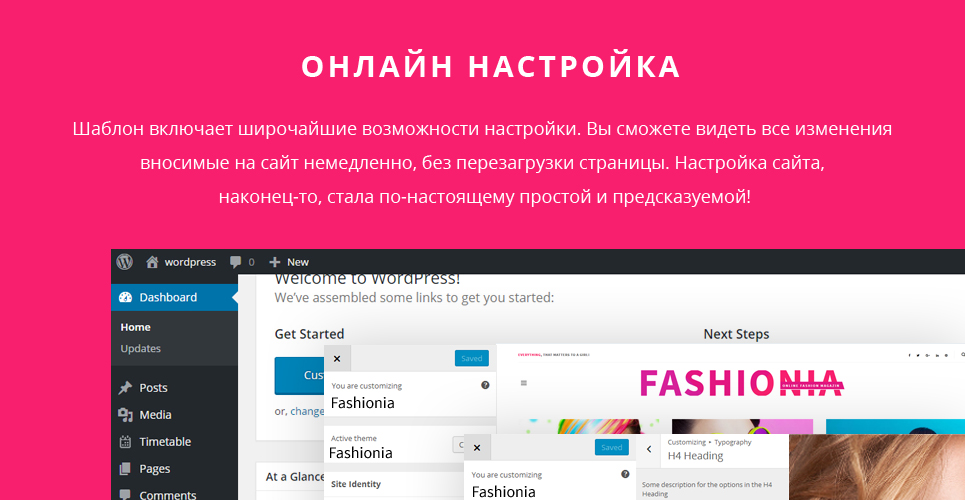Click the 'Next Steps' heading
This screenshot has height=500, width=965.
point(736,334)
